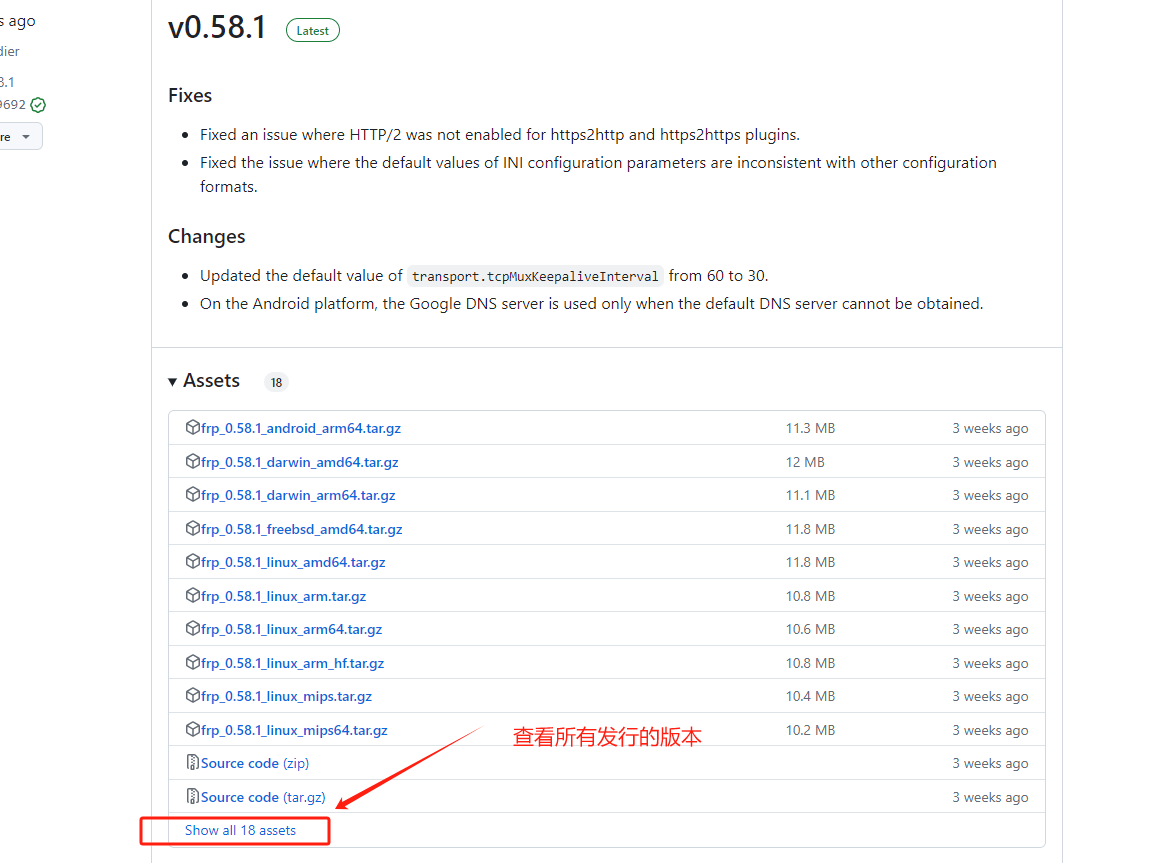1174x863 pixels.
Task: Download frp_0.58.1_linux_arm64.tar.gz
Action: (291, 629)
